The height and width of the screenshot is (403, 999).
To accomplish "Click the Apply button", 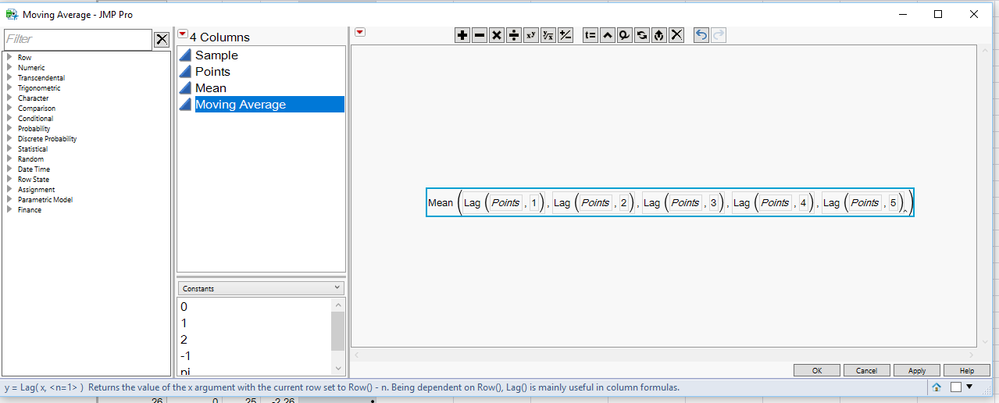I will 917,371.
